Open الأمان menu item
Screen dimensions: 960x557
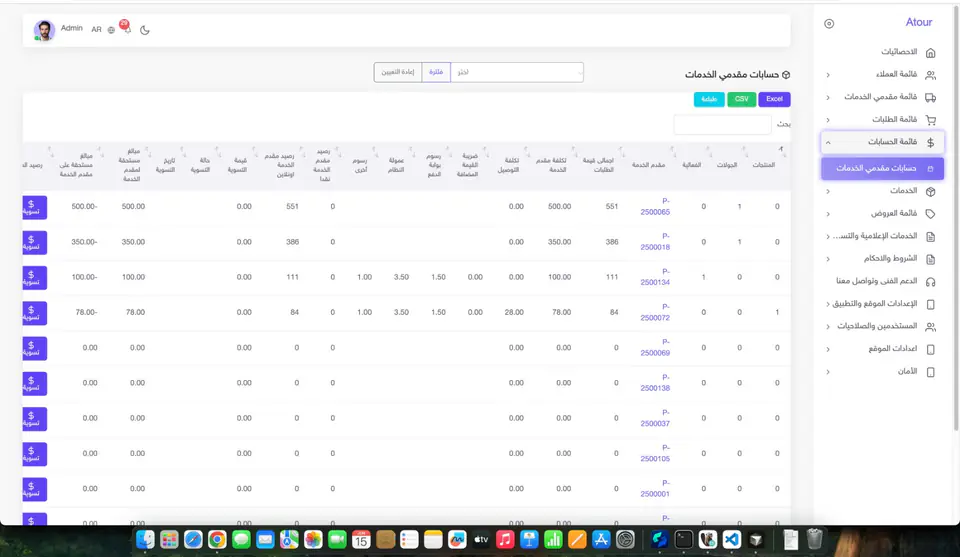[882, 372]
